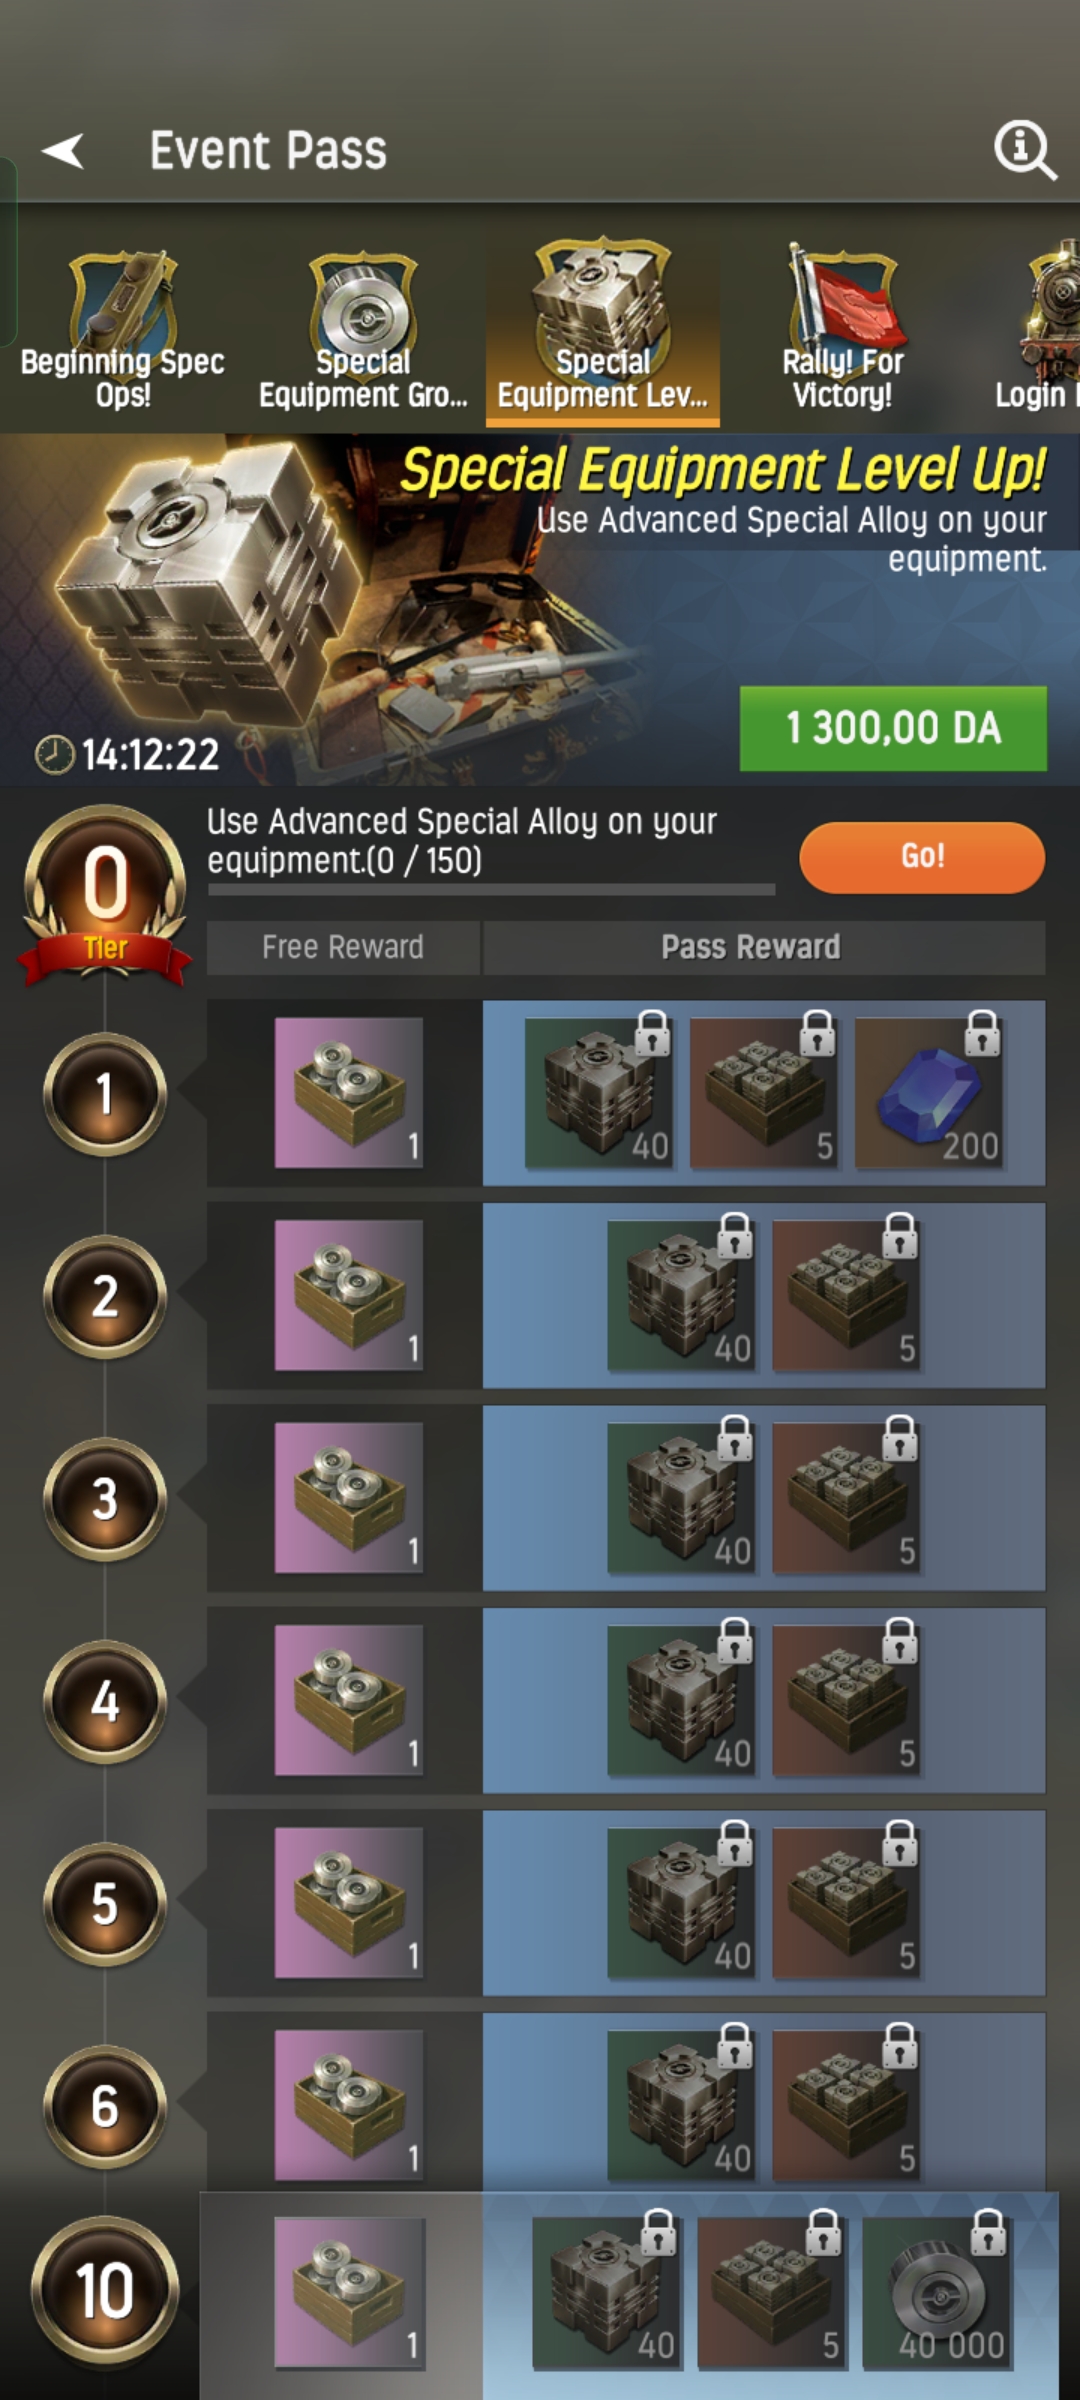Viewport: 1080px width, 2400px height.
Task: Tap the tier 6 free reward crate
Action: [349, 2105]
